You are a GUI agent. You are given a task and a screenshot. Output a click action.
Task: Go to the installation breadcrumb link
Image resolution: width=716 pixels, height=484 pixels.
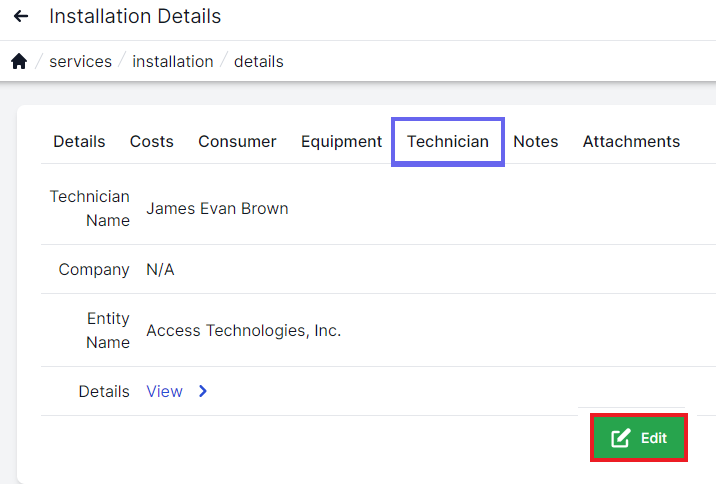coord(172,62)
